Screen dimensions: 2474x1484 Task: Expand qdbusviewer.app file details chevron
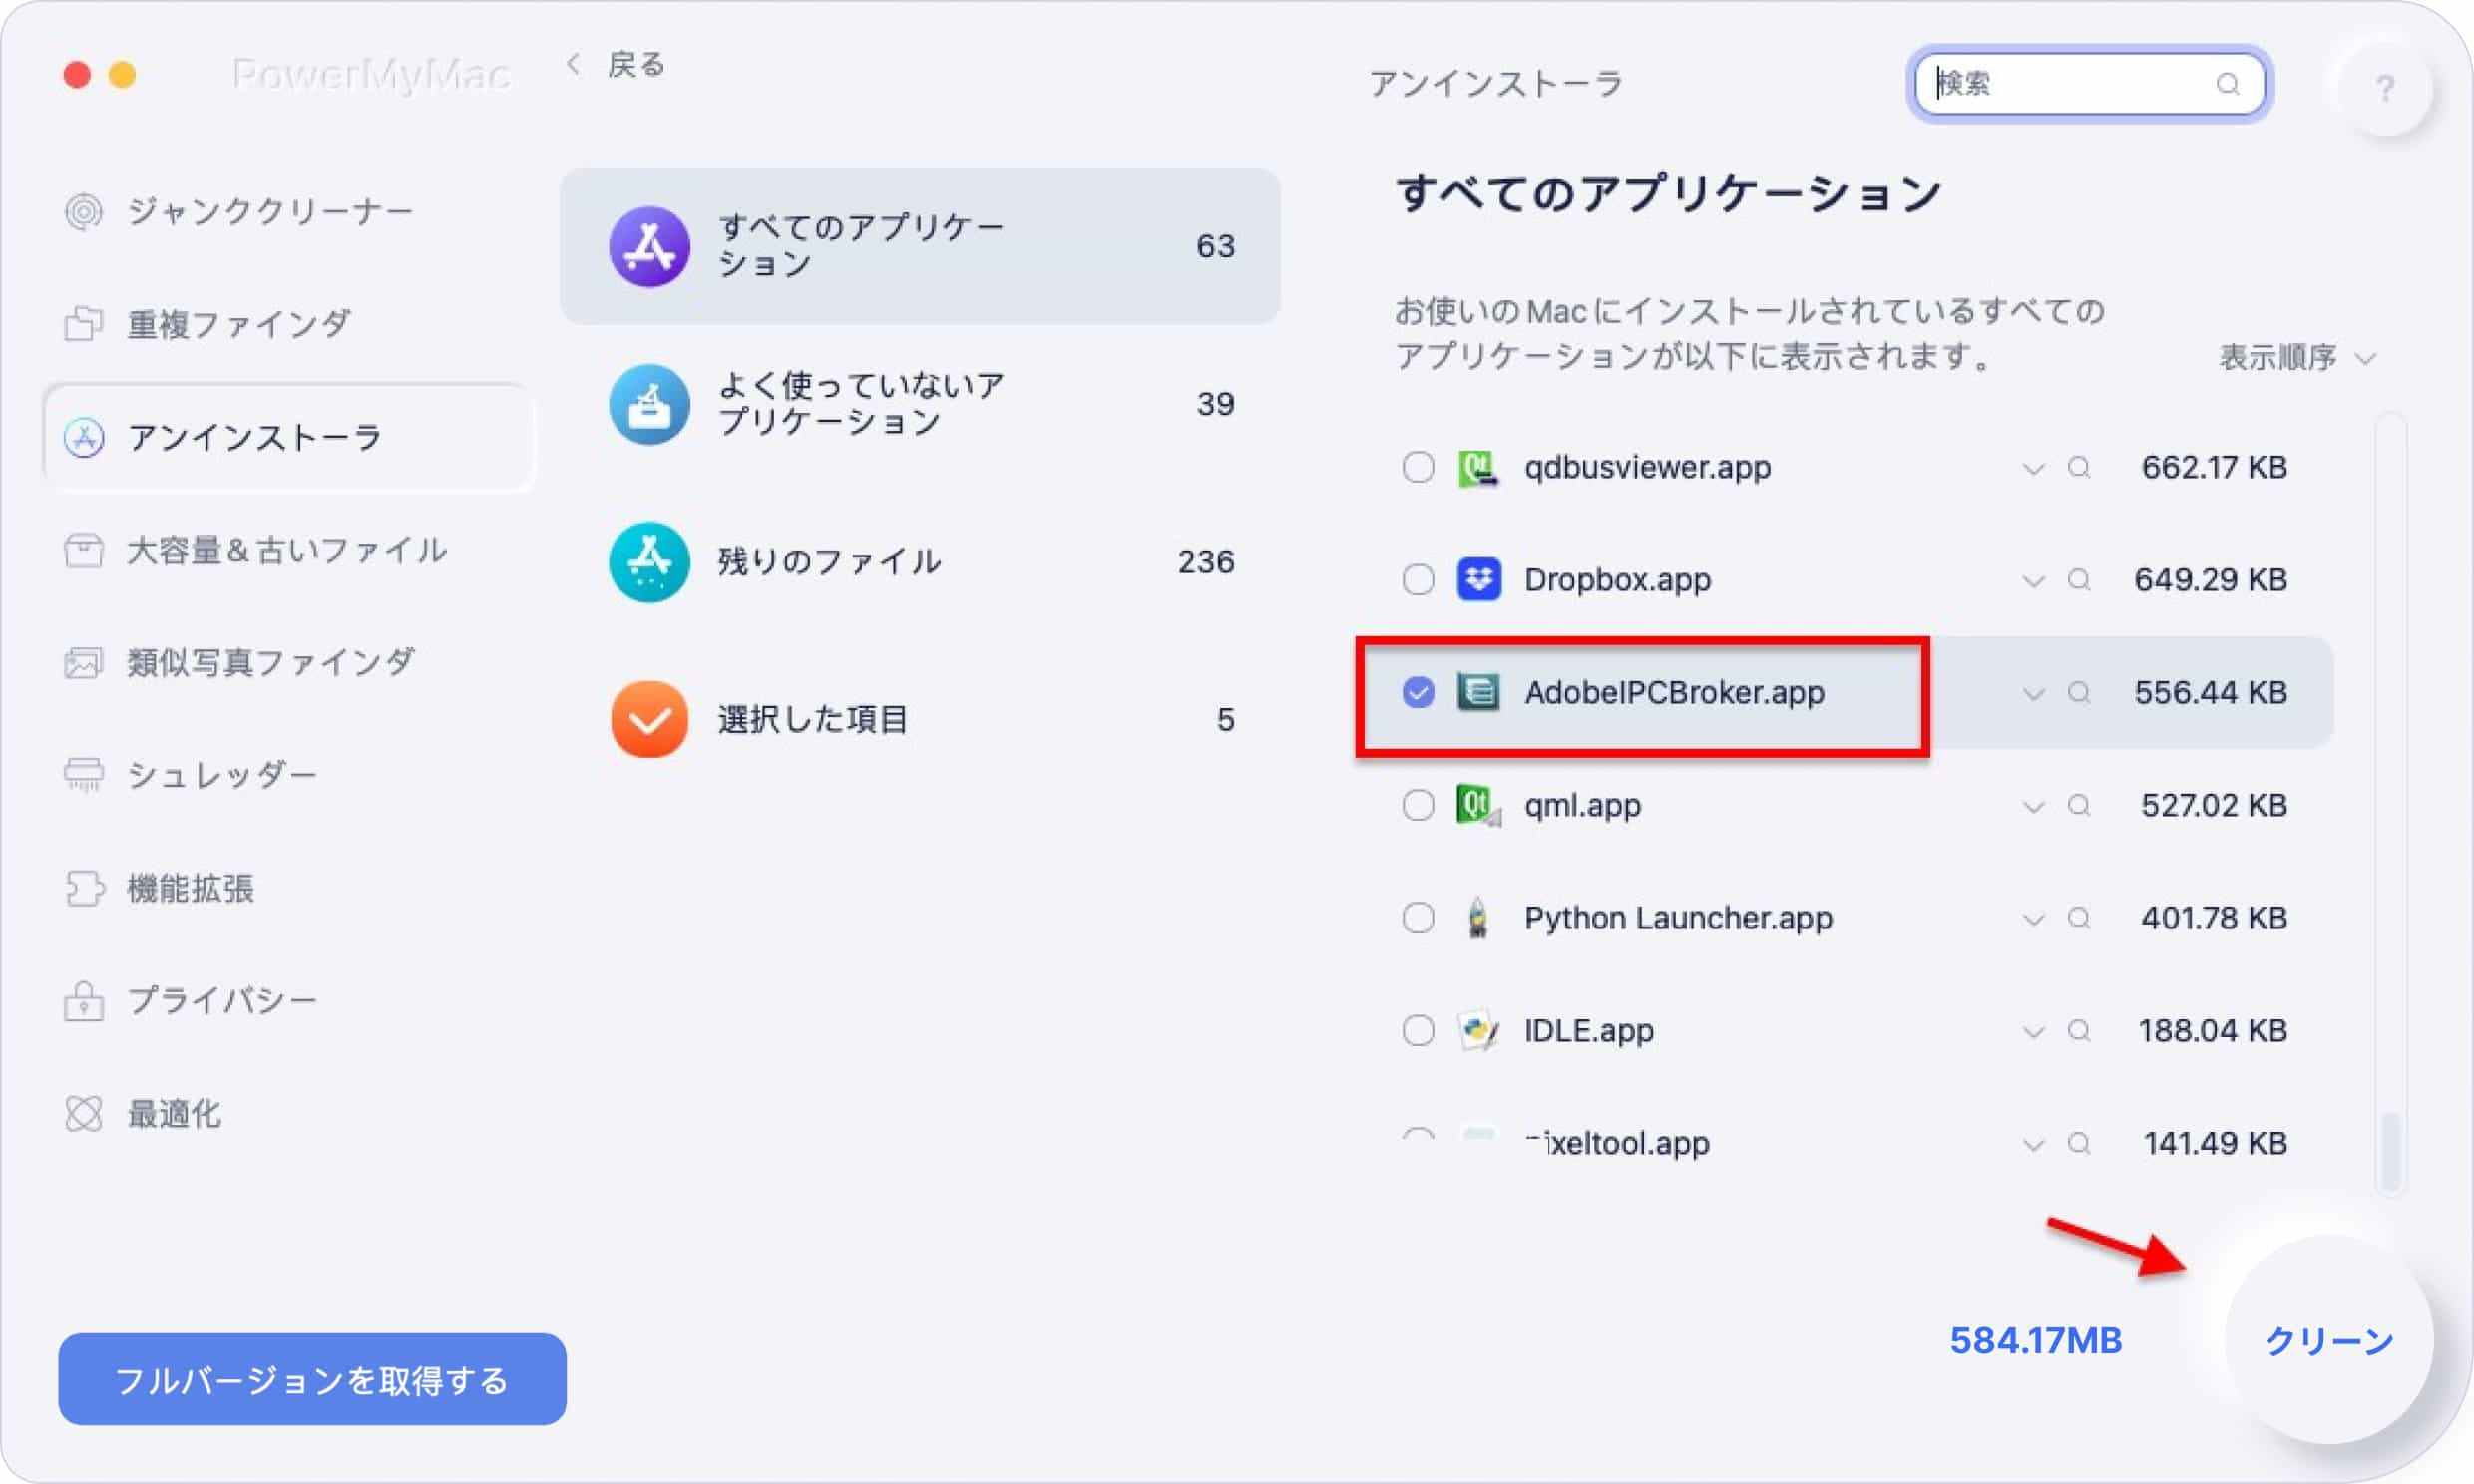2033,468
